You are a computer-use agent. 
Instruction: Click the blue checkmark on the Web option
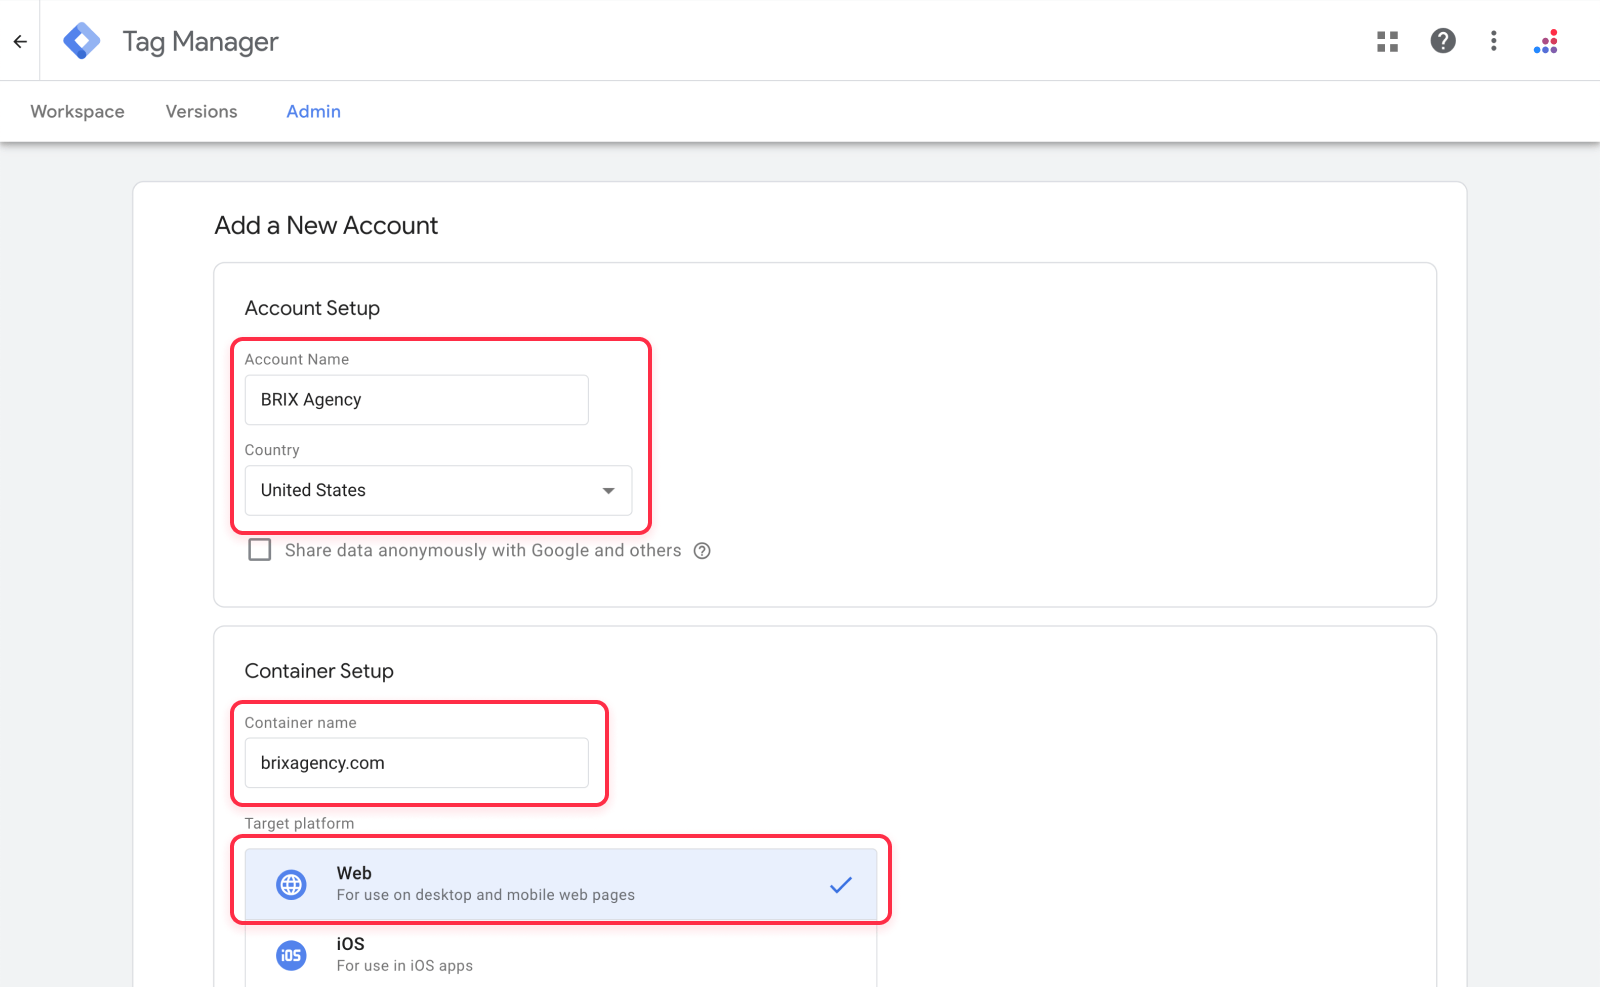pos(841,885)
